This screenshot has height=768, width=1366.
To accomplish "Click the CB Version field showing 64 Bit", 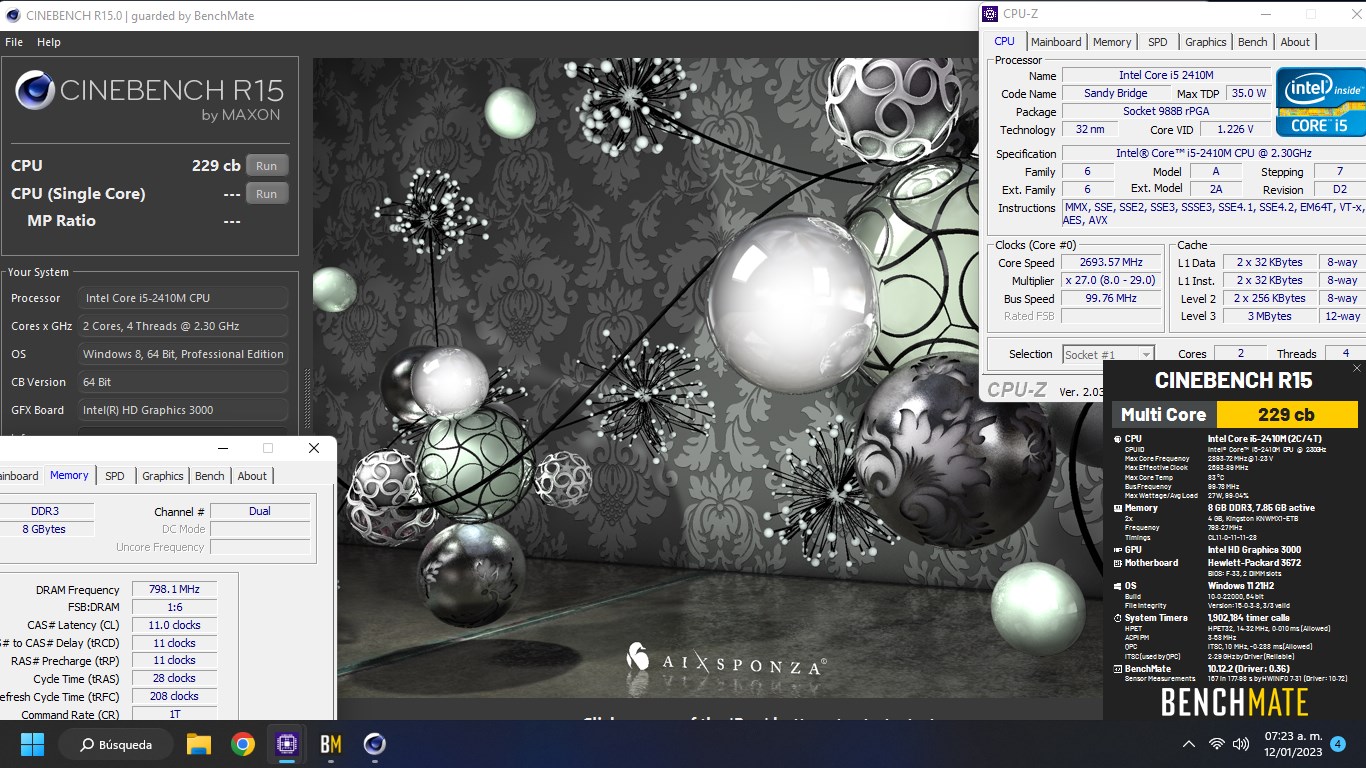I will (x=183, y=382).
